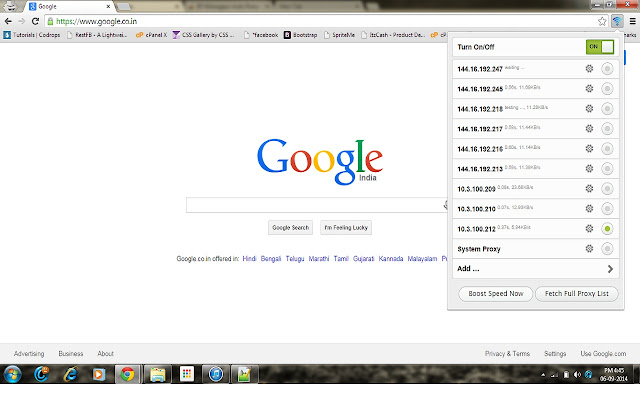Click the Google search input field
Image resolution: width=640 pixels, height=400 pixels.
pyautogui.click(x=316, y=205)
